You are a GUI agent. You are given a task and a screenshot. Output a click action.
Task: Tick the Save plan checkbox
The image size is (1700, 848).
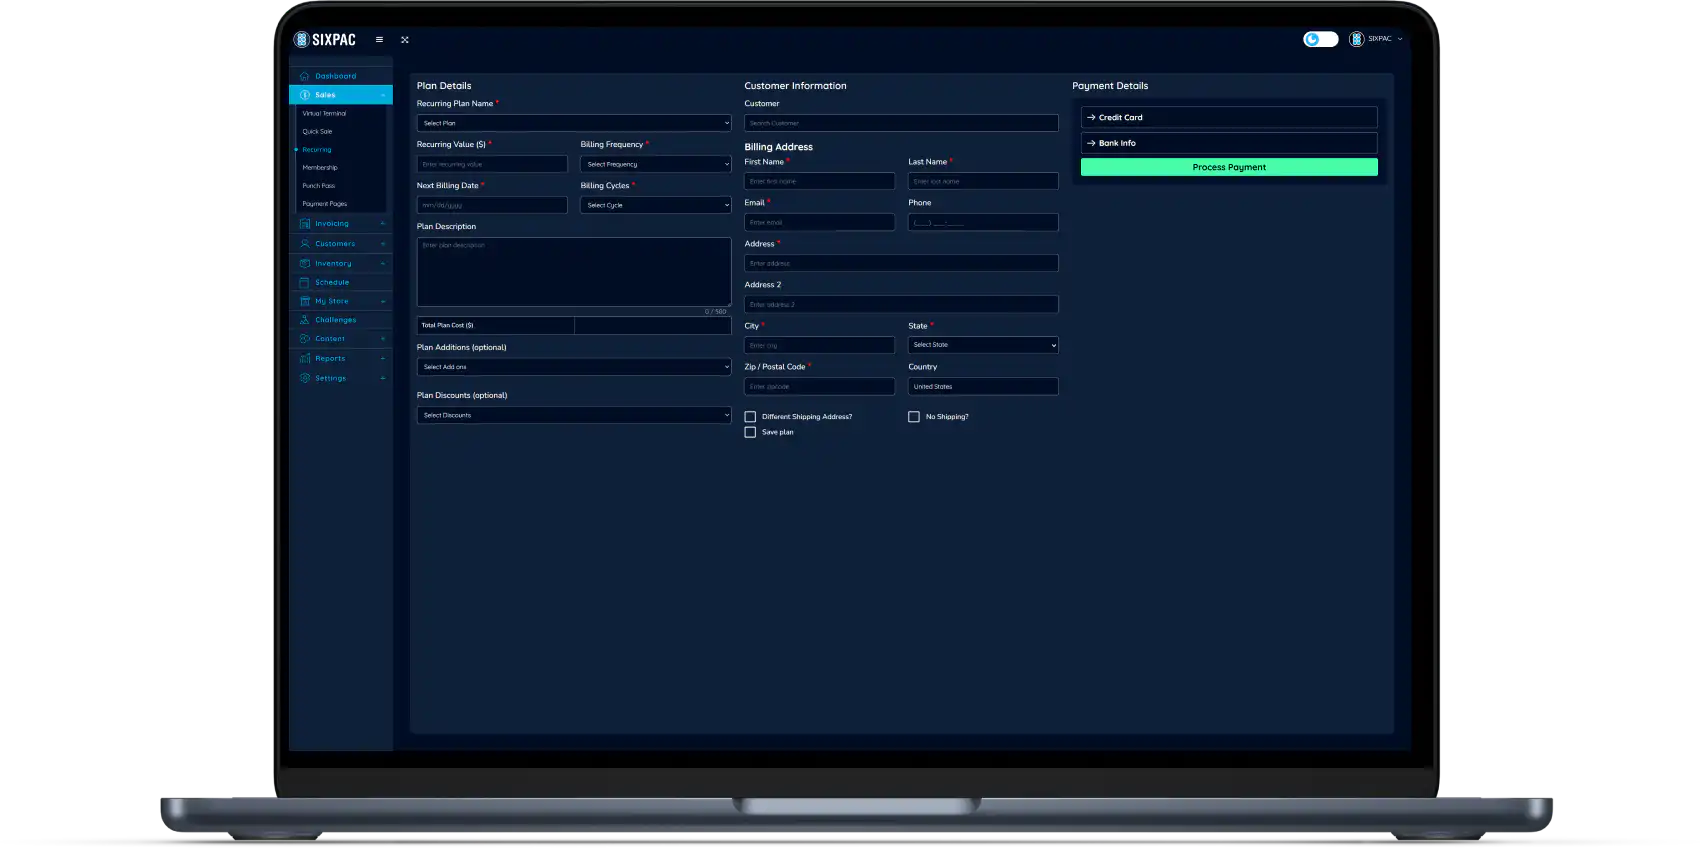[750, 433]
